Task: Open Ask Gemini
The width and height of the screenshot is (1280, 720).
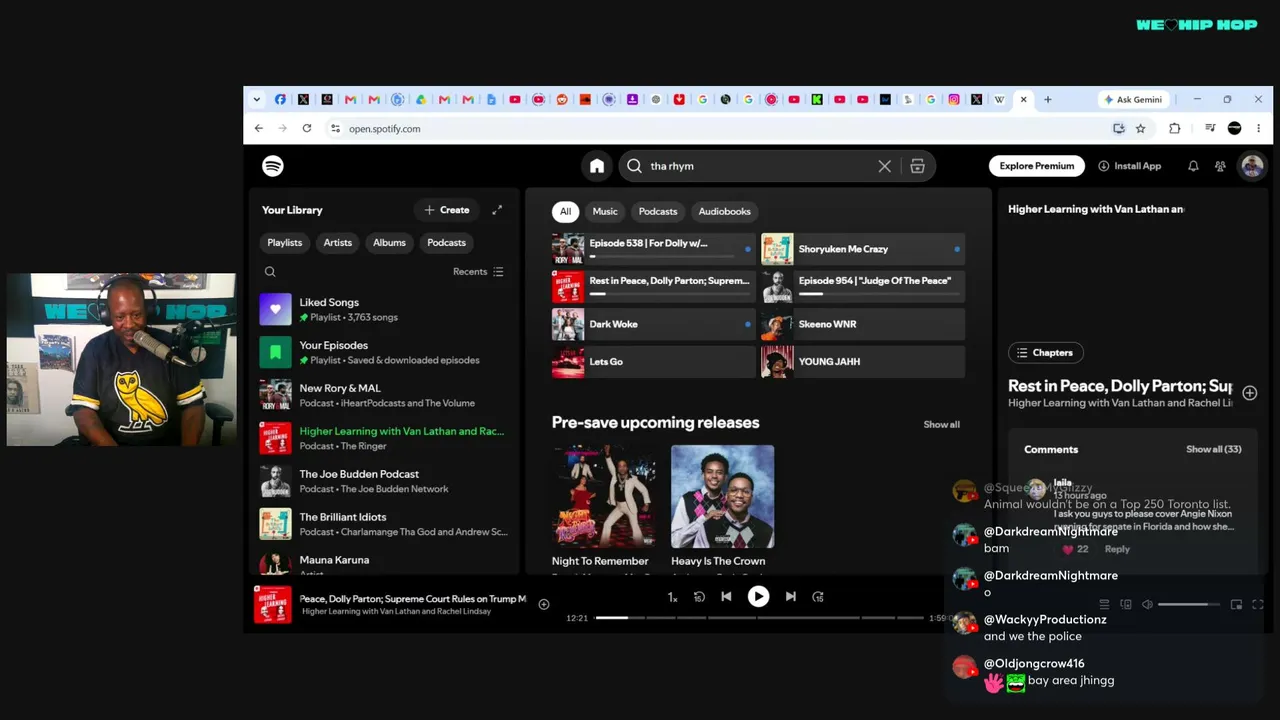Action: [x=1132, y=99]
